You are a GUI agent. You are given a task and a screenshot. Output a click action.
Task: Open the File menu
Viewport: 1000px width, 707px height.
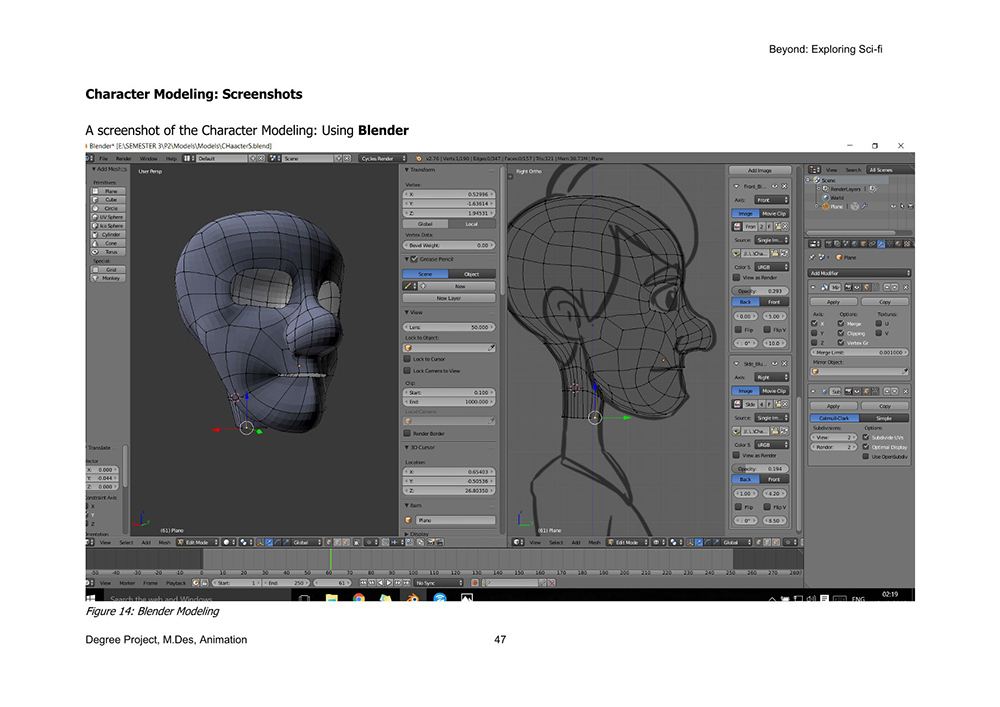click(x=103, y=159)
